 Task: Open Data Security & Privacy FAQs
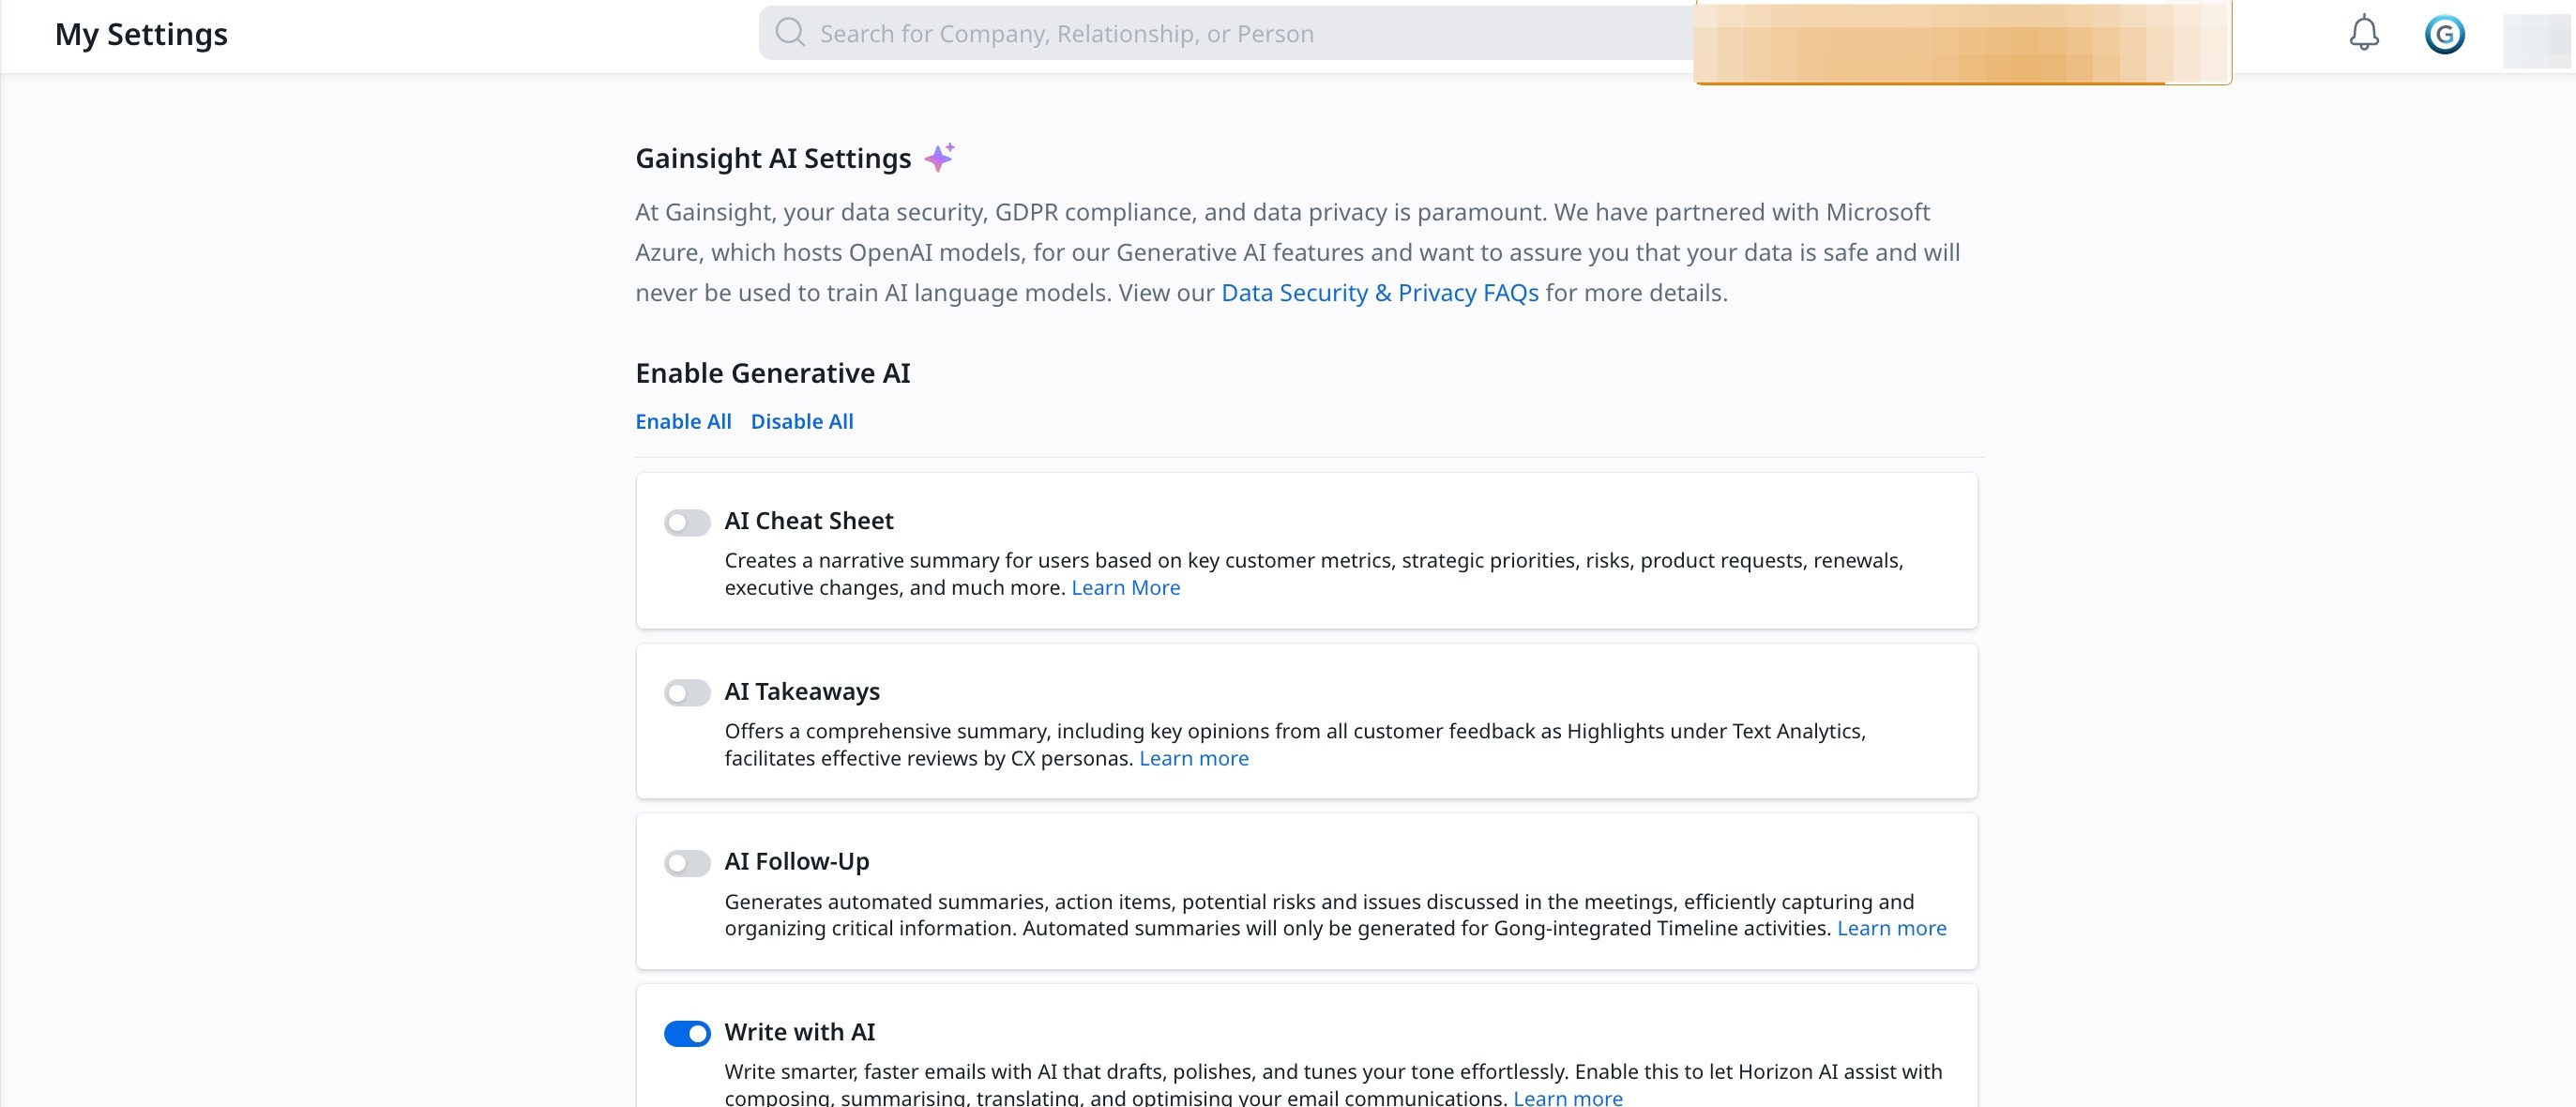pos(1380,293)
